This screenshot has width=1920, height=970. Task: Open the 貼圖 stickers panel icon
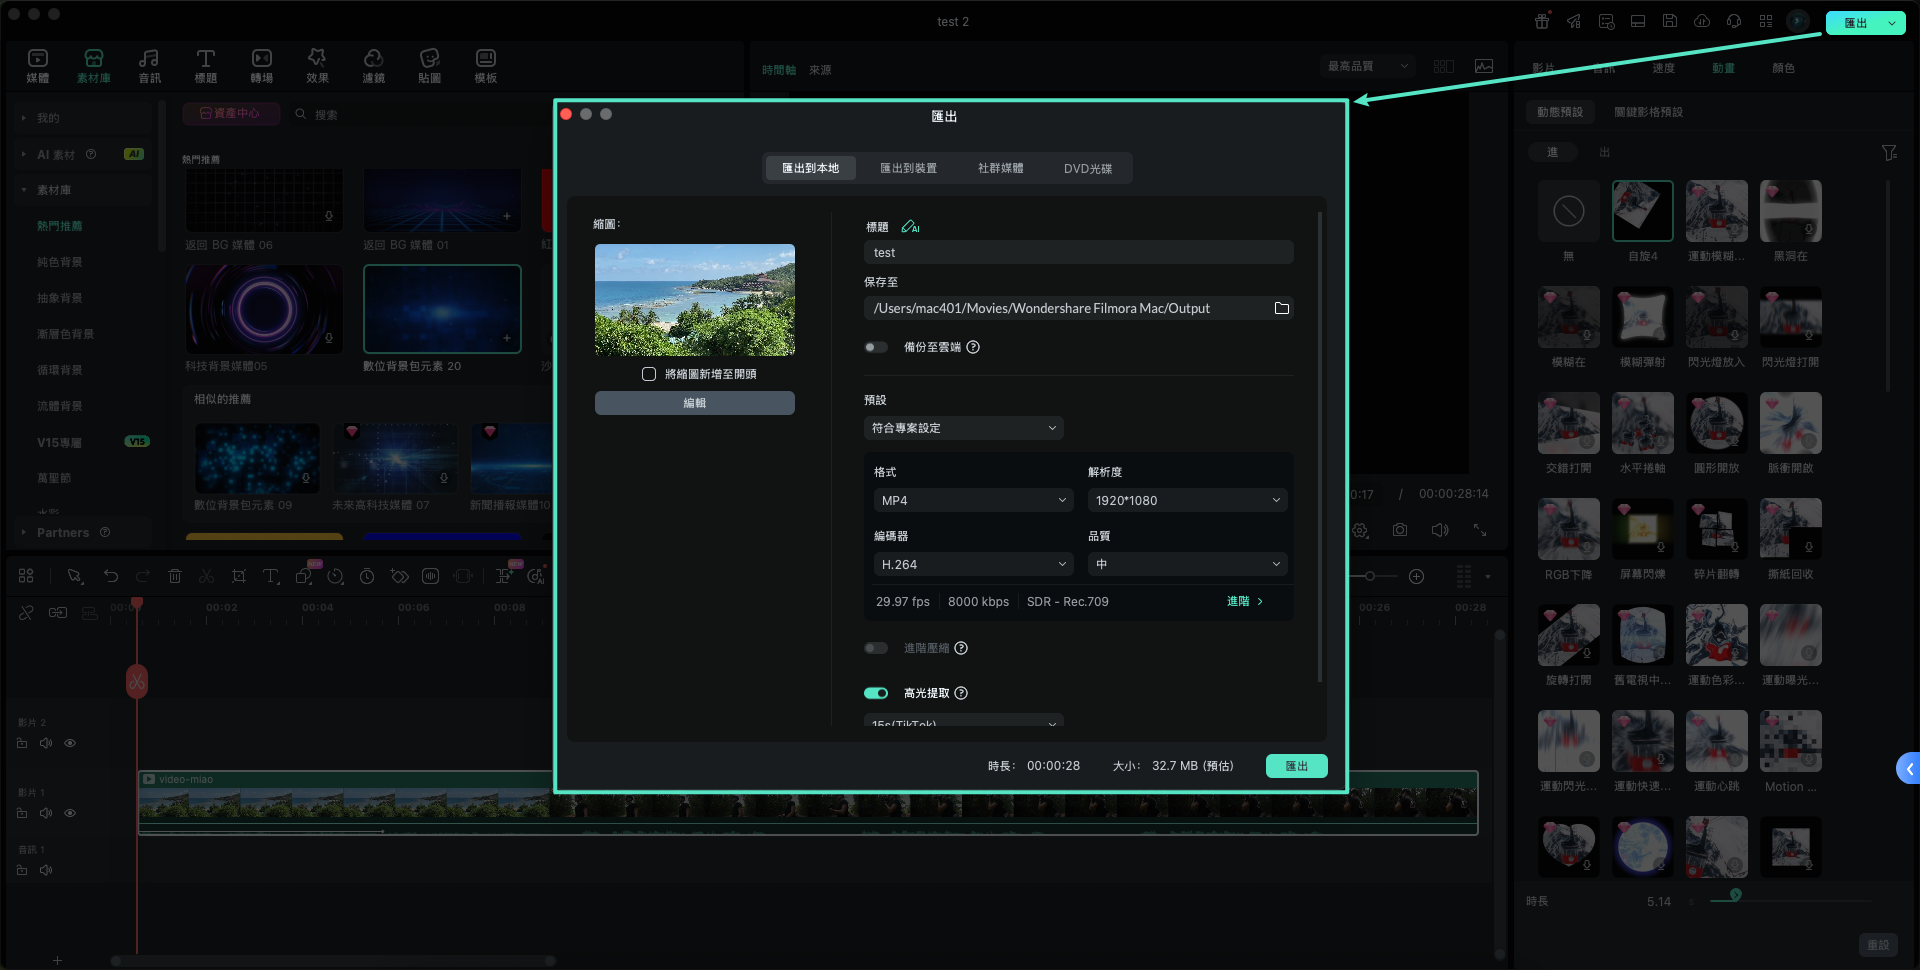(429, 66)
